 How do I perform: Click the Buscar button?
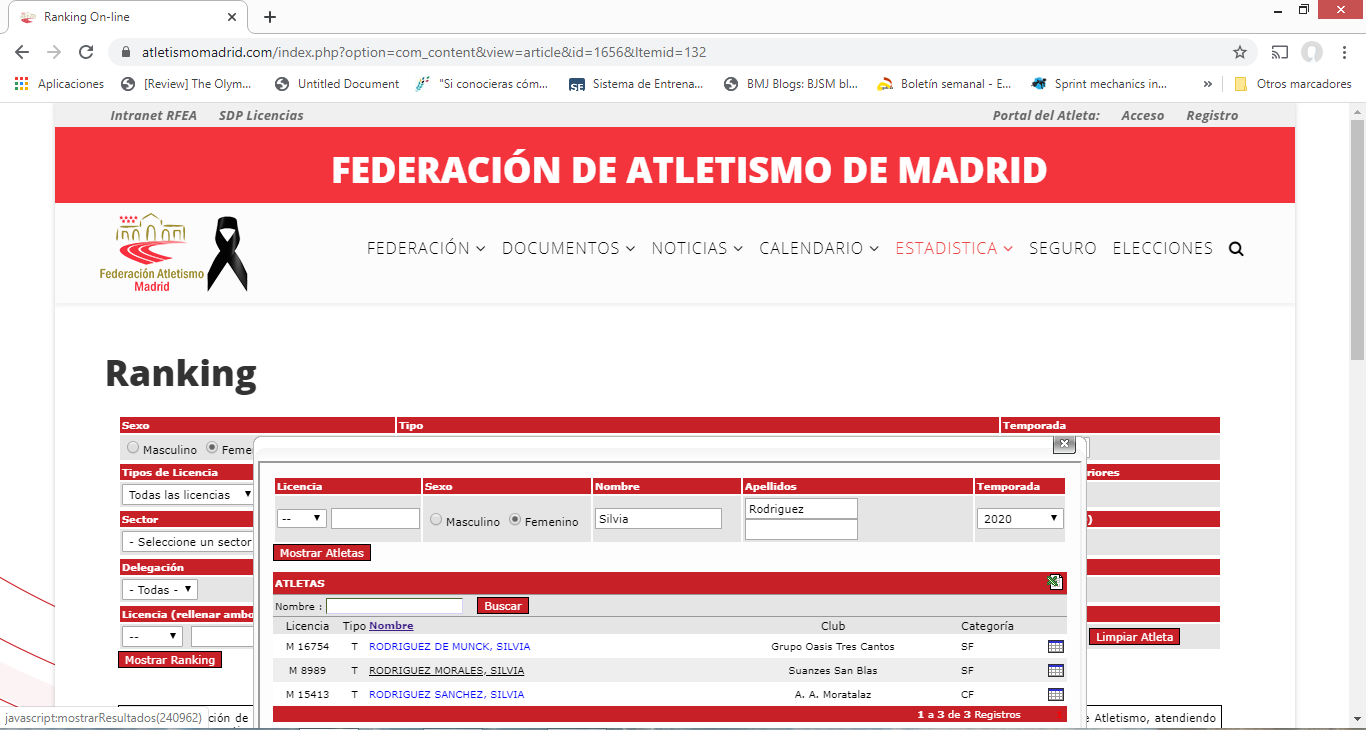tap(503, 606)
